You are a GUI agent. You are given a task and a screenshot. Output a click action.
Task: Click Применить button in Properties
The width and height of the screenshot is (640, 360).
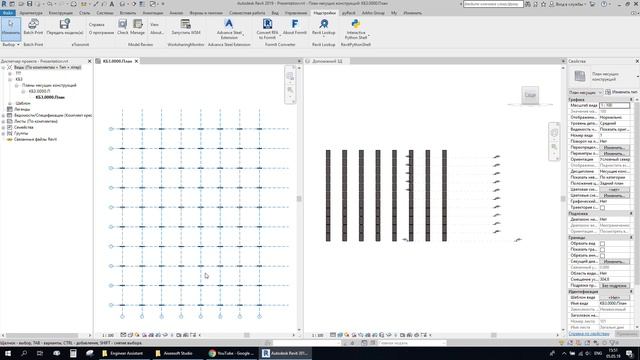[x=627, y=334]
